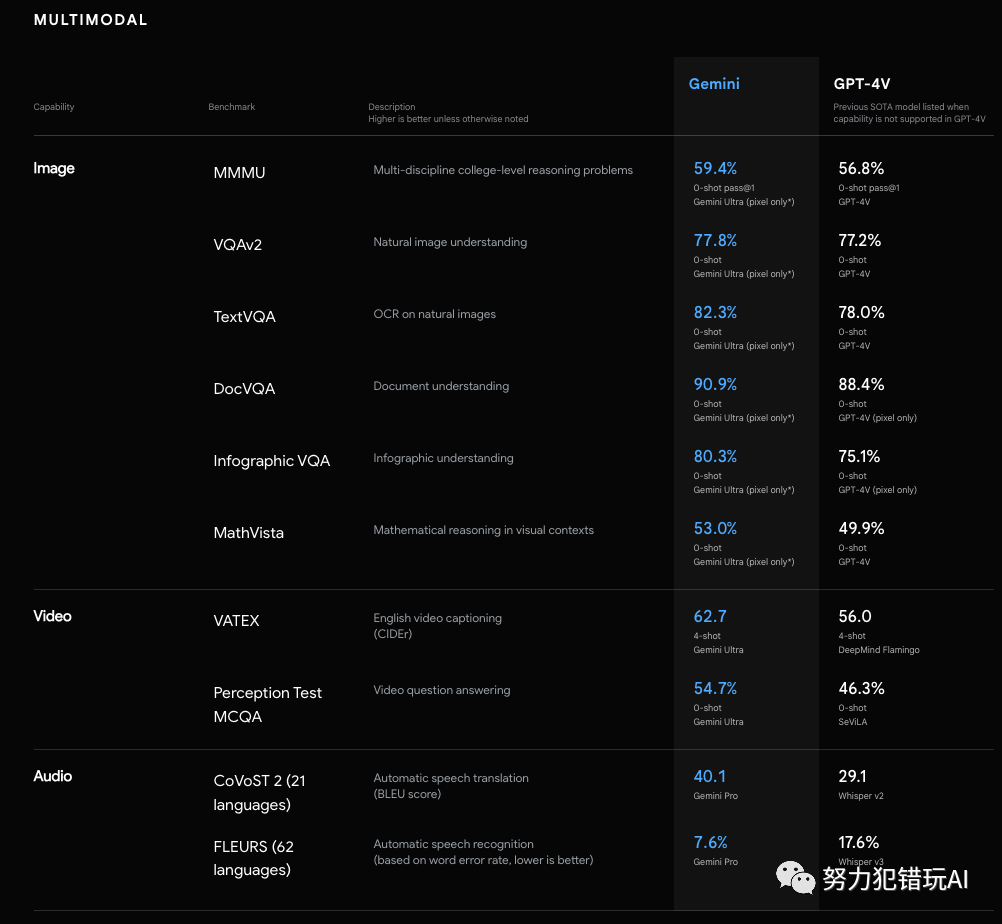Select the GPT-4V column header
This screenshot has width=1002, height=924.
pyautogui.click(x=861, y=84)
